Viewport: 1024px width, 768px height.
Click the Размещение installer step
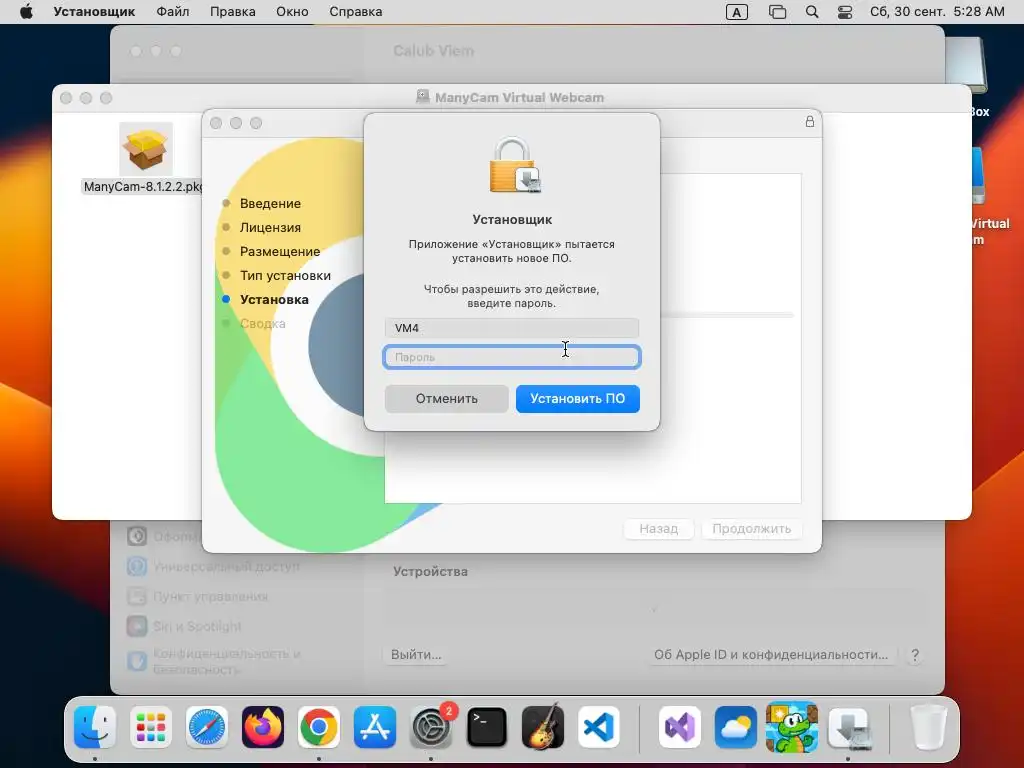point(280,251)
